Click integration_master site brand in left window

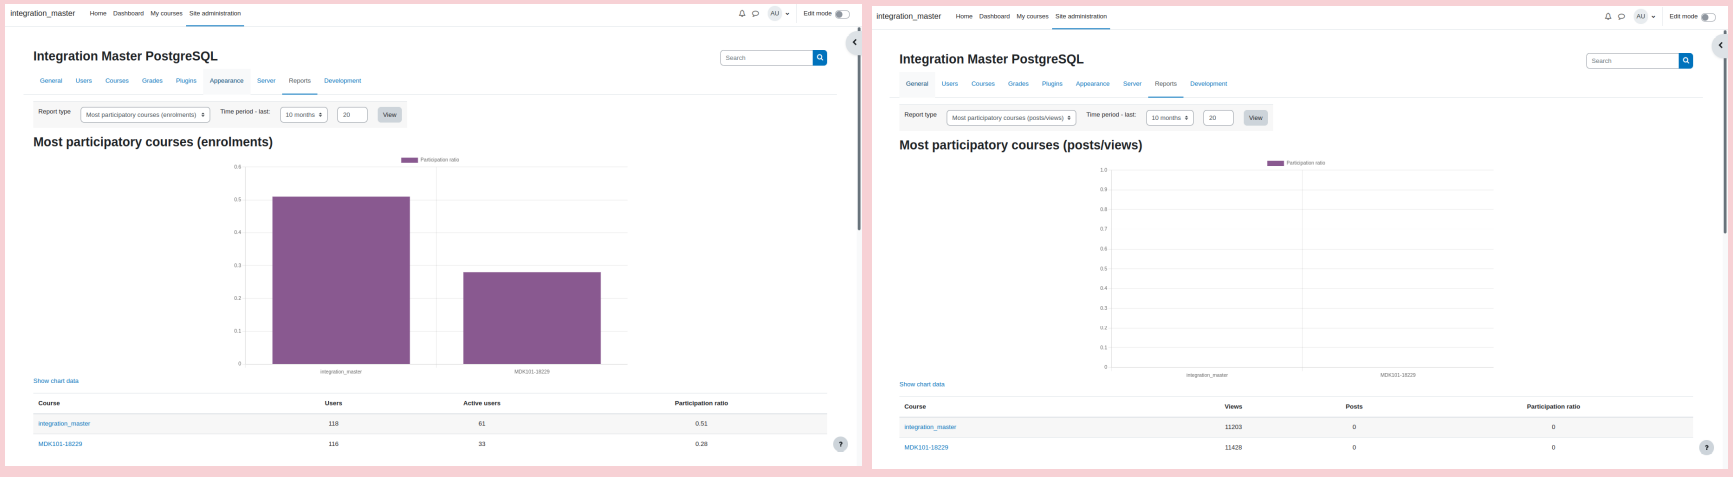[x=43, y=14]
